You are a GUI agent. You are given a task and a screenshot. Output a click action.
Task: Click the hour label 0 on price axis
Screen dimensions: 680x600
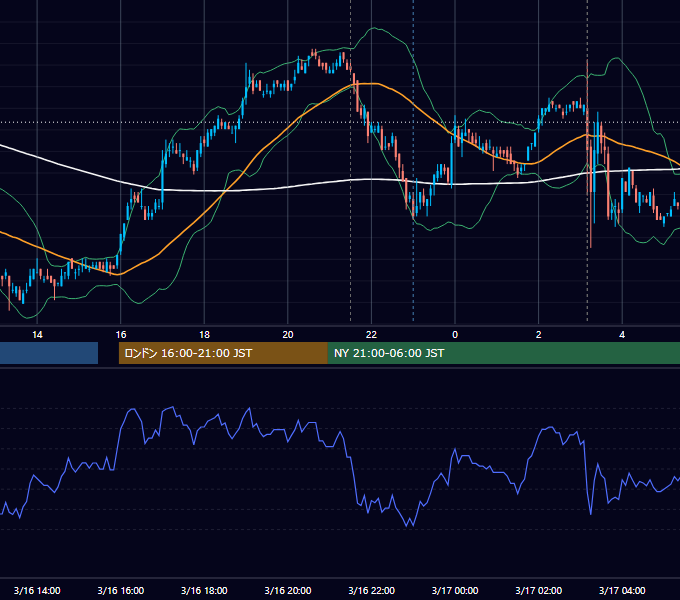pos(455,335)
